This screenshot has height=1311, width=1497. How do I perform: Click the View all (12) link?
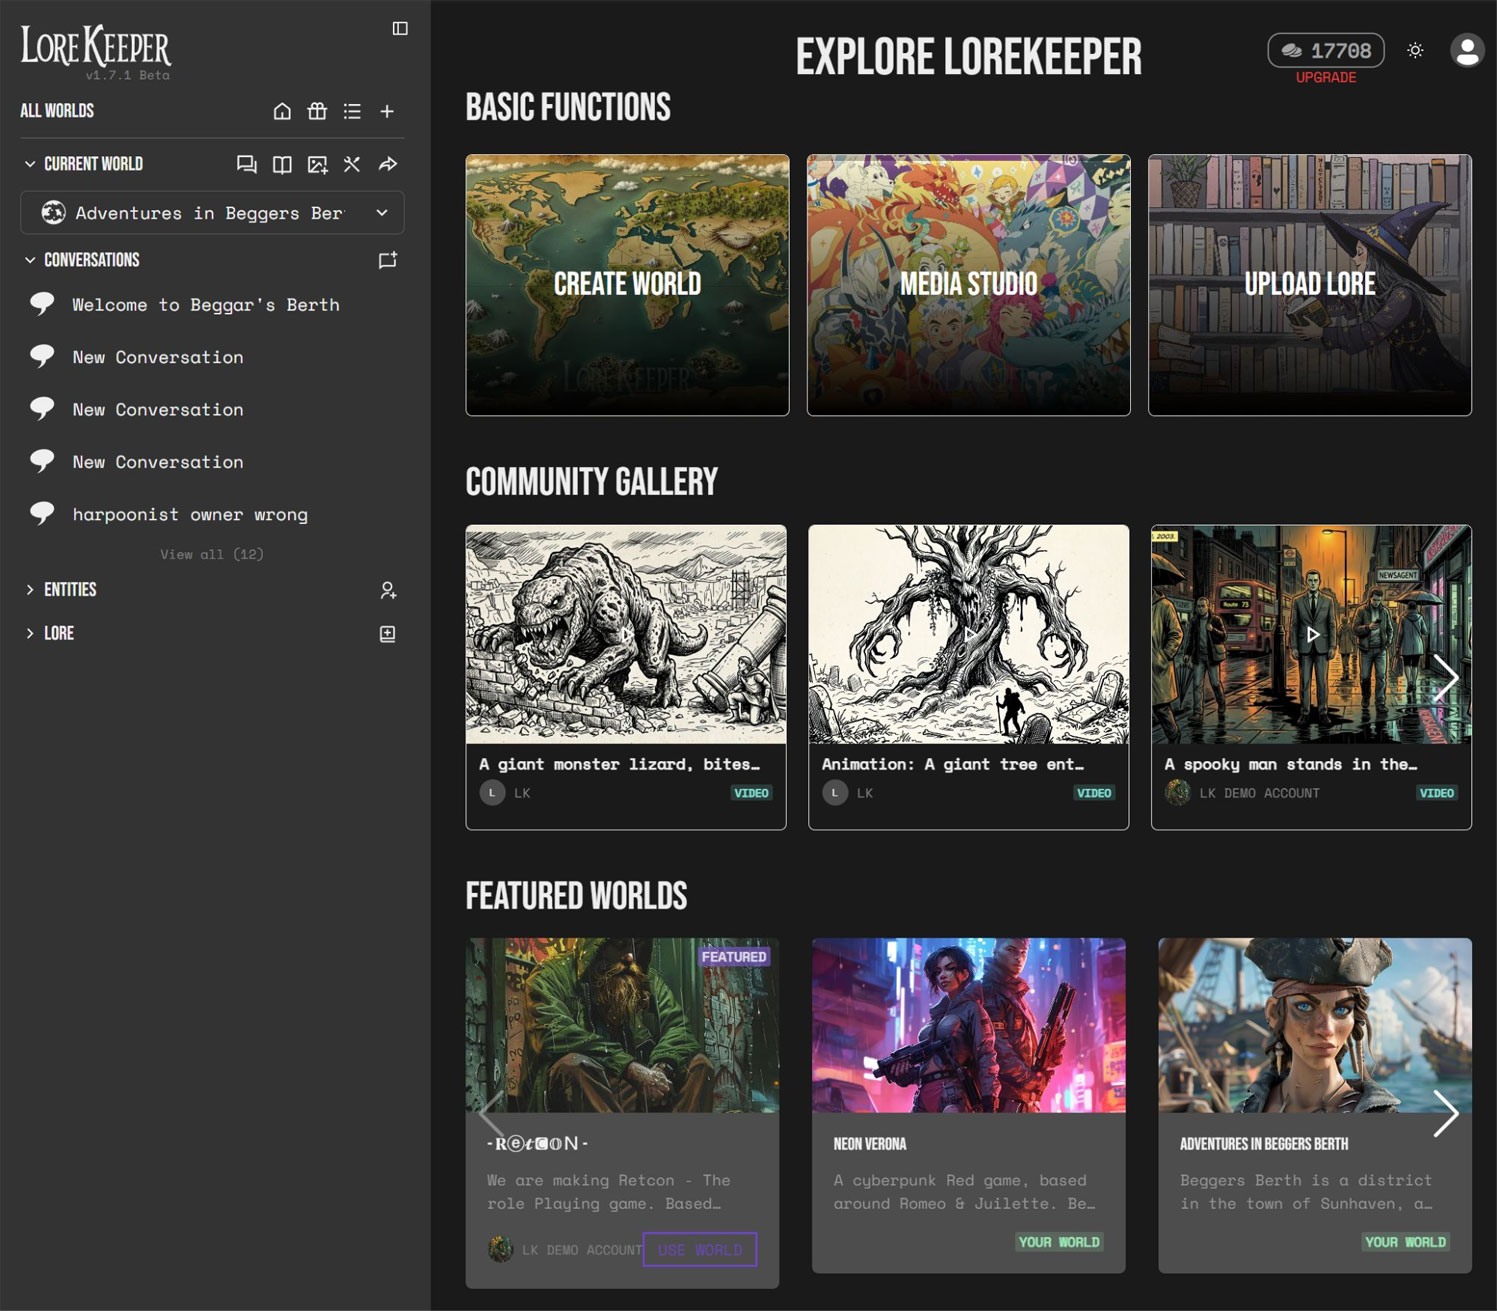[212, 554]
